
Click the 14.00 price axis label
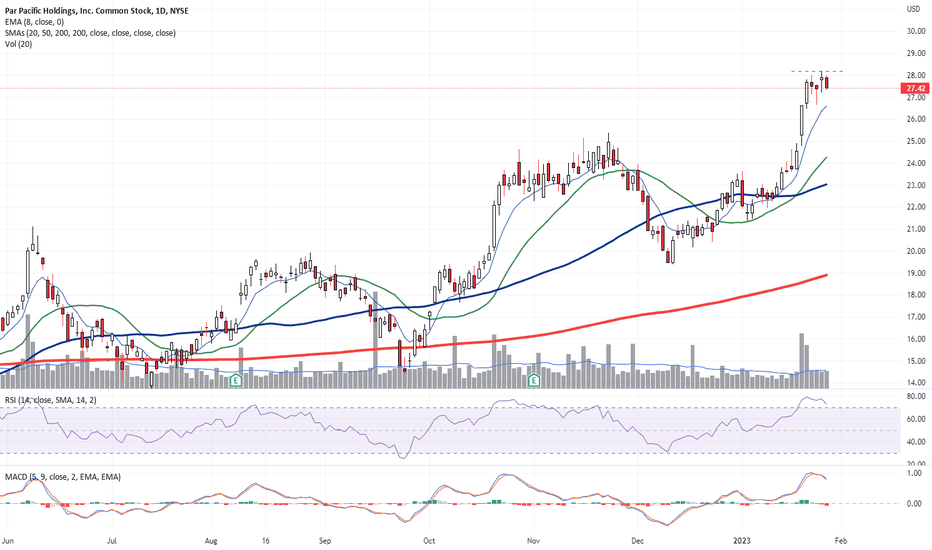coord(916,383)
